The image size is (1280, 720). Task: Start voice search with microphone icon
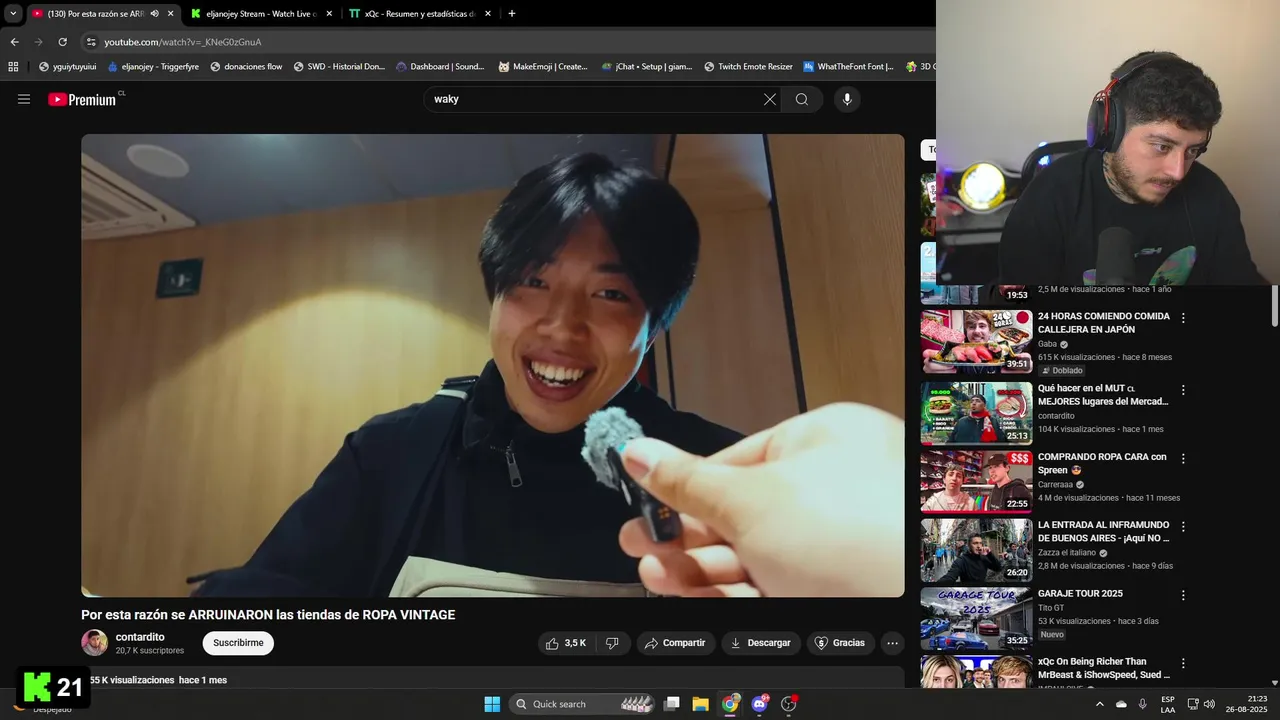click(x=847, y=99)
